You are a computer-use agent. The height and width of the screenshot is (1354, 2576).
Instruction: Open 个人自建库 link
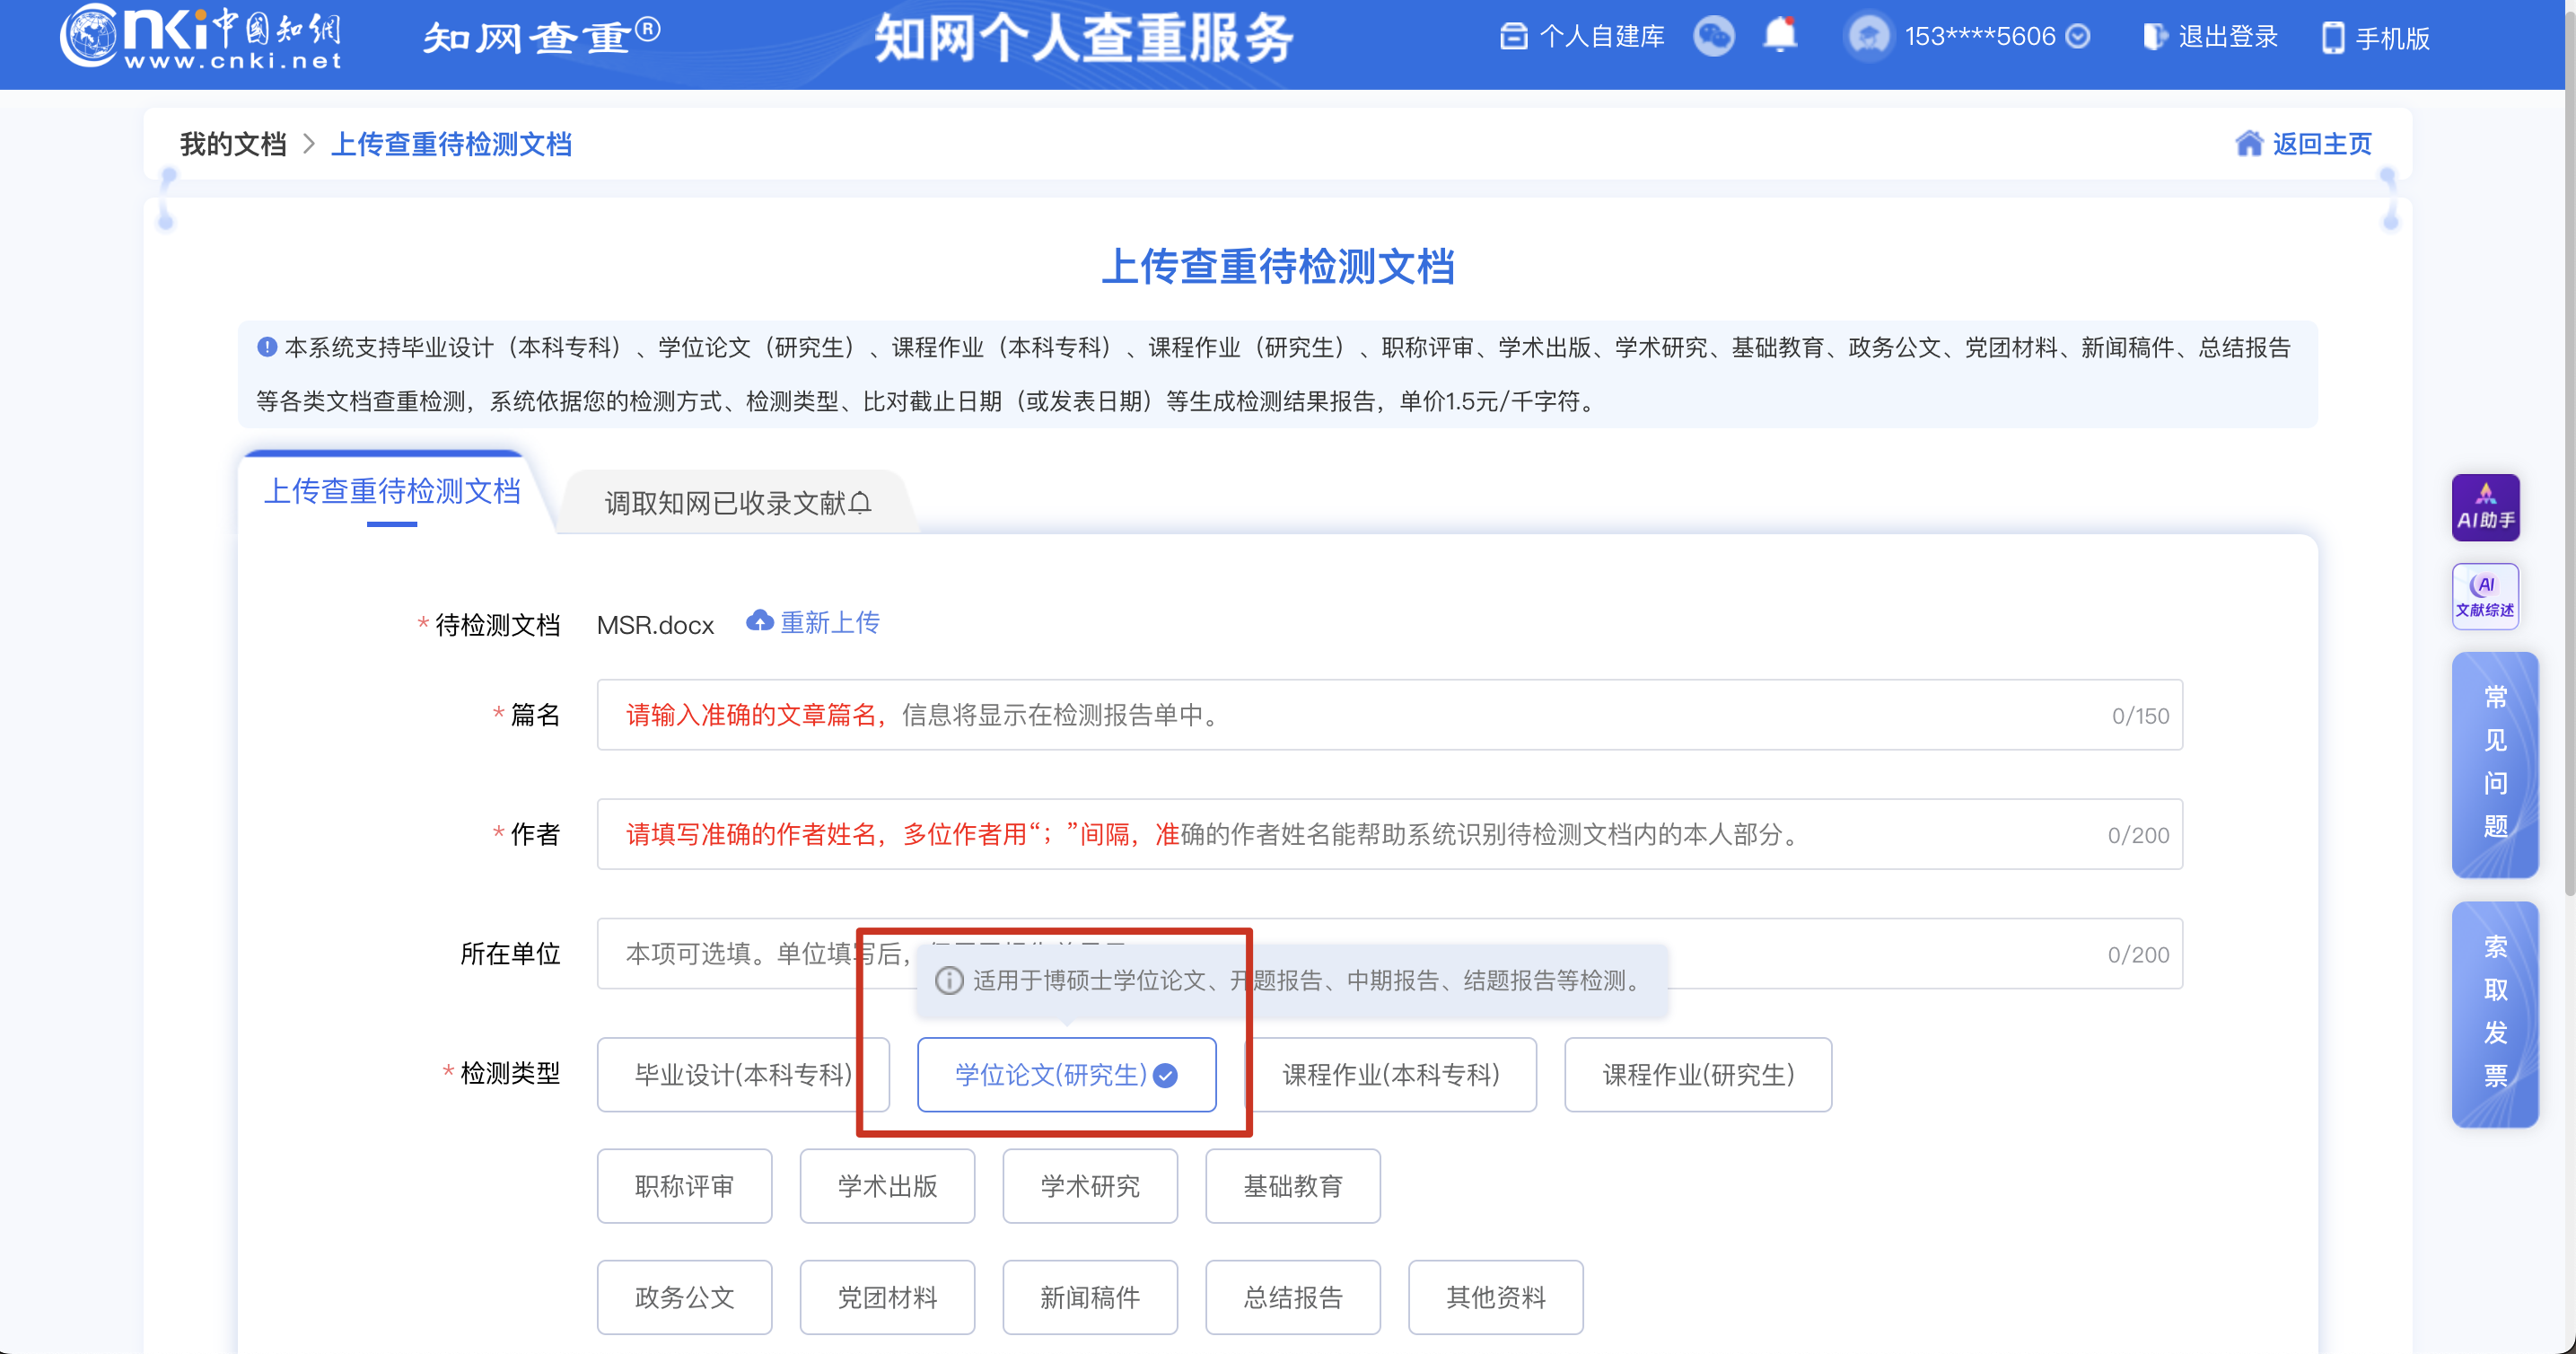(1583, 37)
